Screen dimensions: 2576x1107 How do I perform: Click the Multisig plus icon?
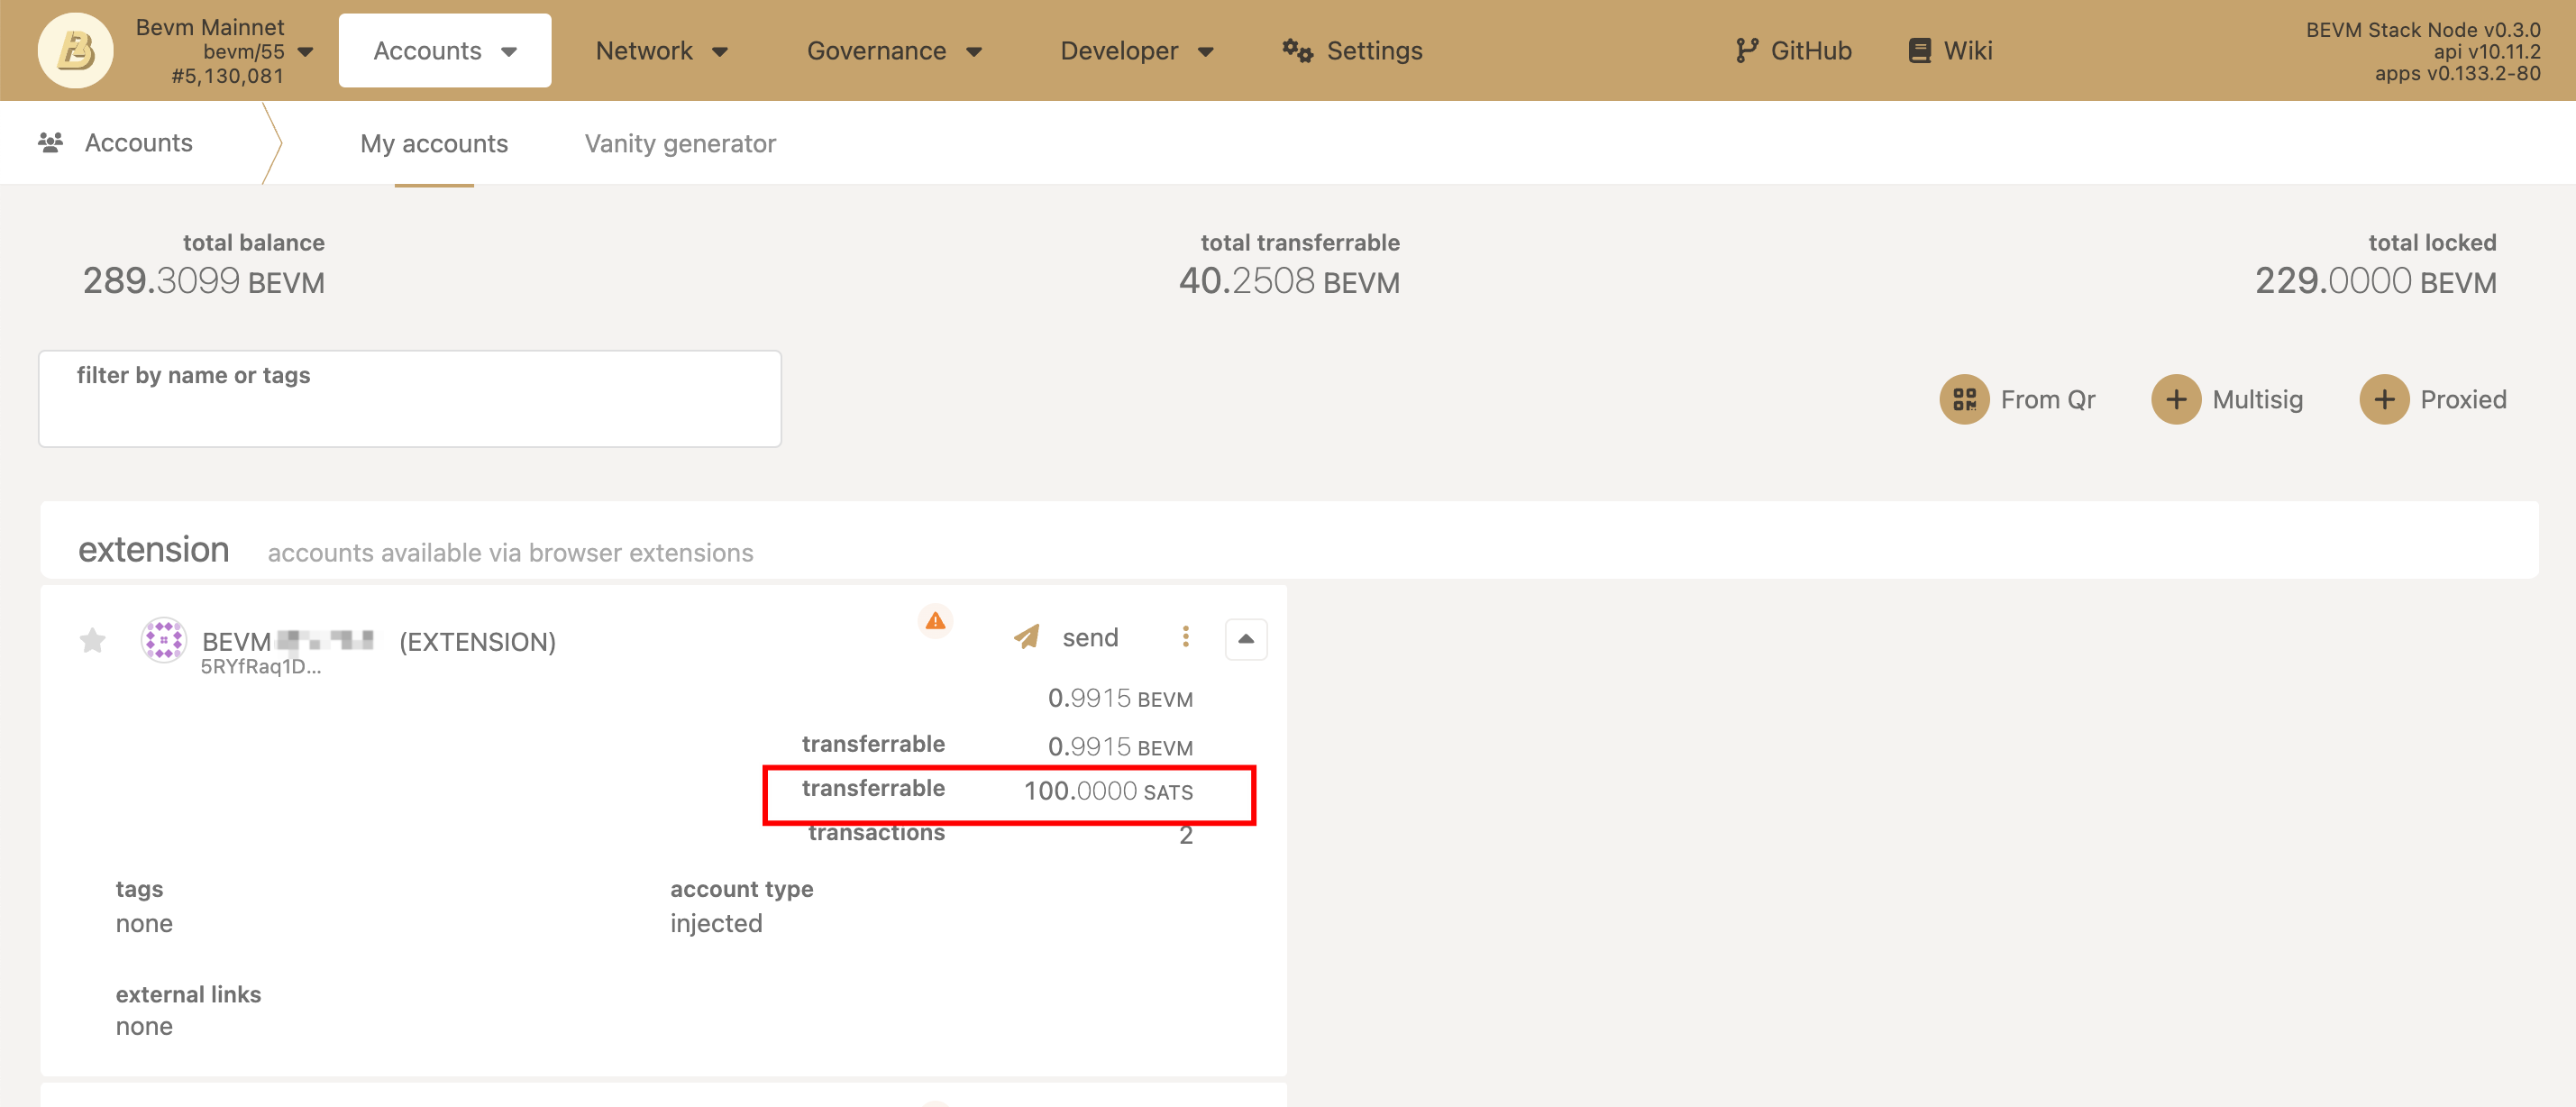tap(2175, 400)
